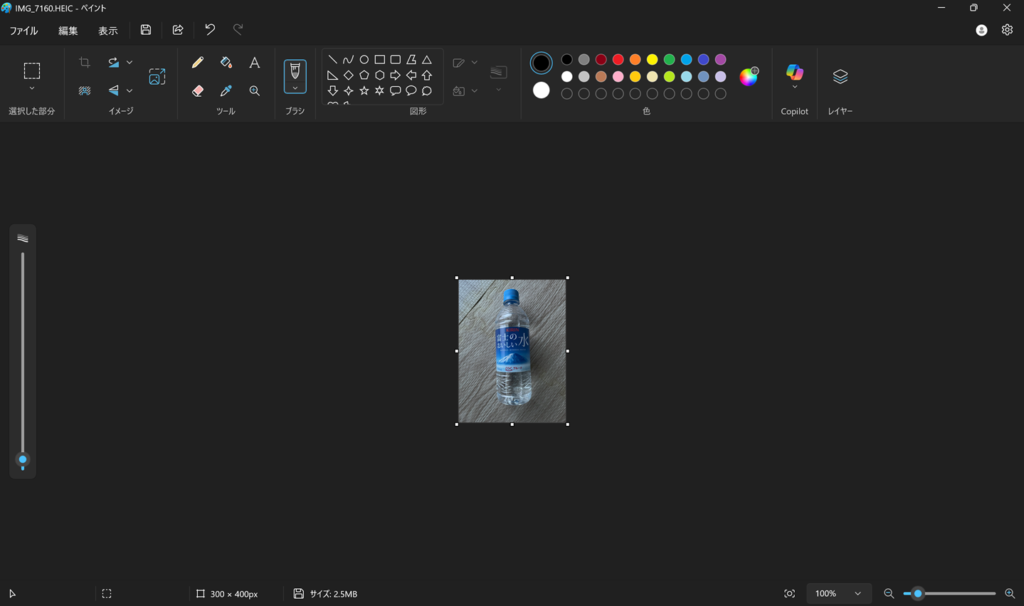Image resolution: width=1024 pixels, height=606 pixels.
Task: Select the Oval shape
Action: (x=364, y=59)
